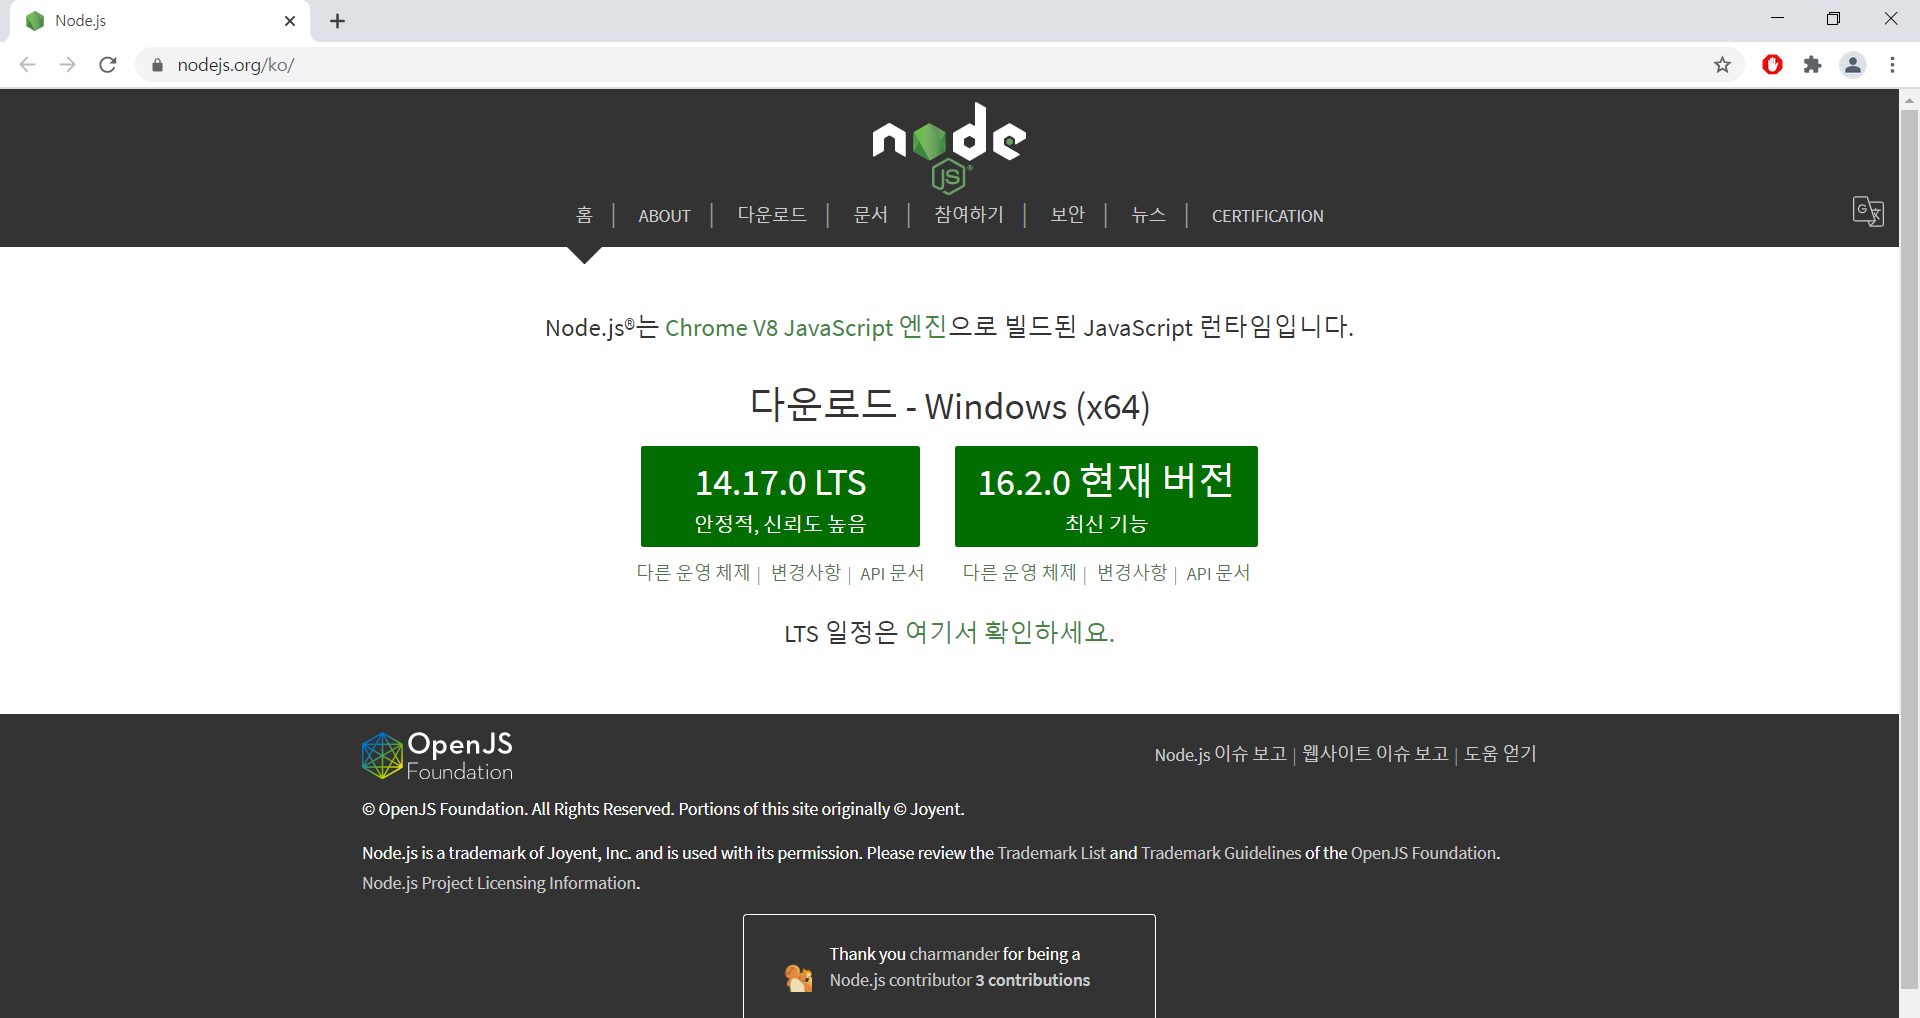
Task: Click the charmander contributor name
Action: tap(954, 954)
